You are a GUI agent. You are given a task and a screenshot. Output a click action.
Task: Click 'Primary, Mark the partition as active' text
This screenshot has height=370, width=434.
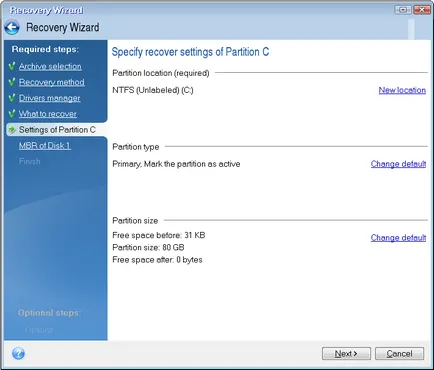(x=176, y=164)
